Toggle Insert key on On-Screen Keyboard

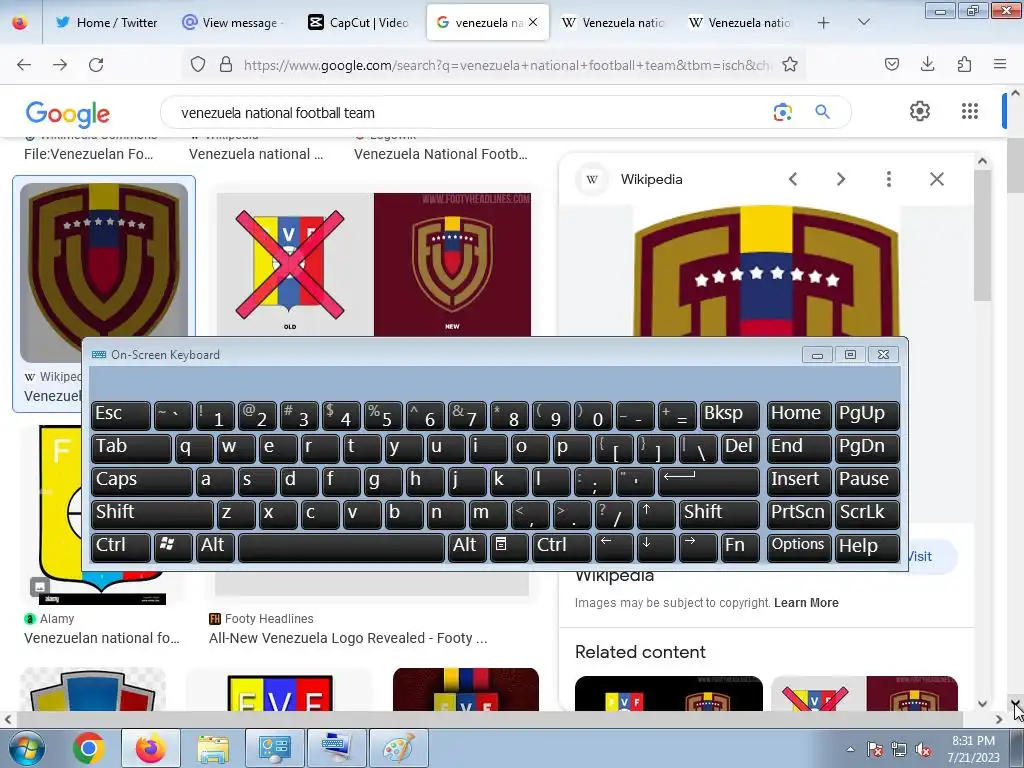tap(799, 480)
